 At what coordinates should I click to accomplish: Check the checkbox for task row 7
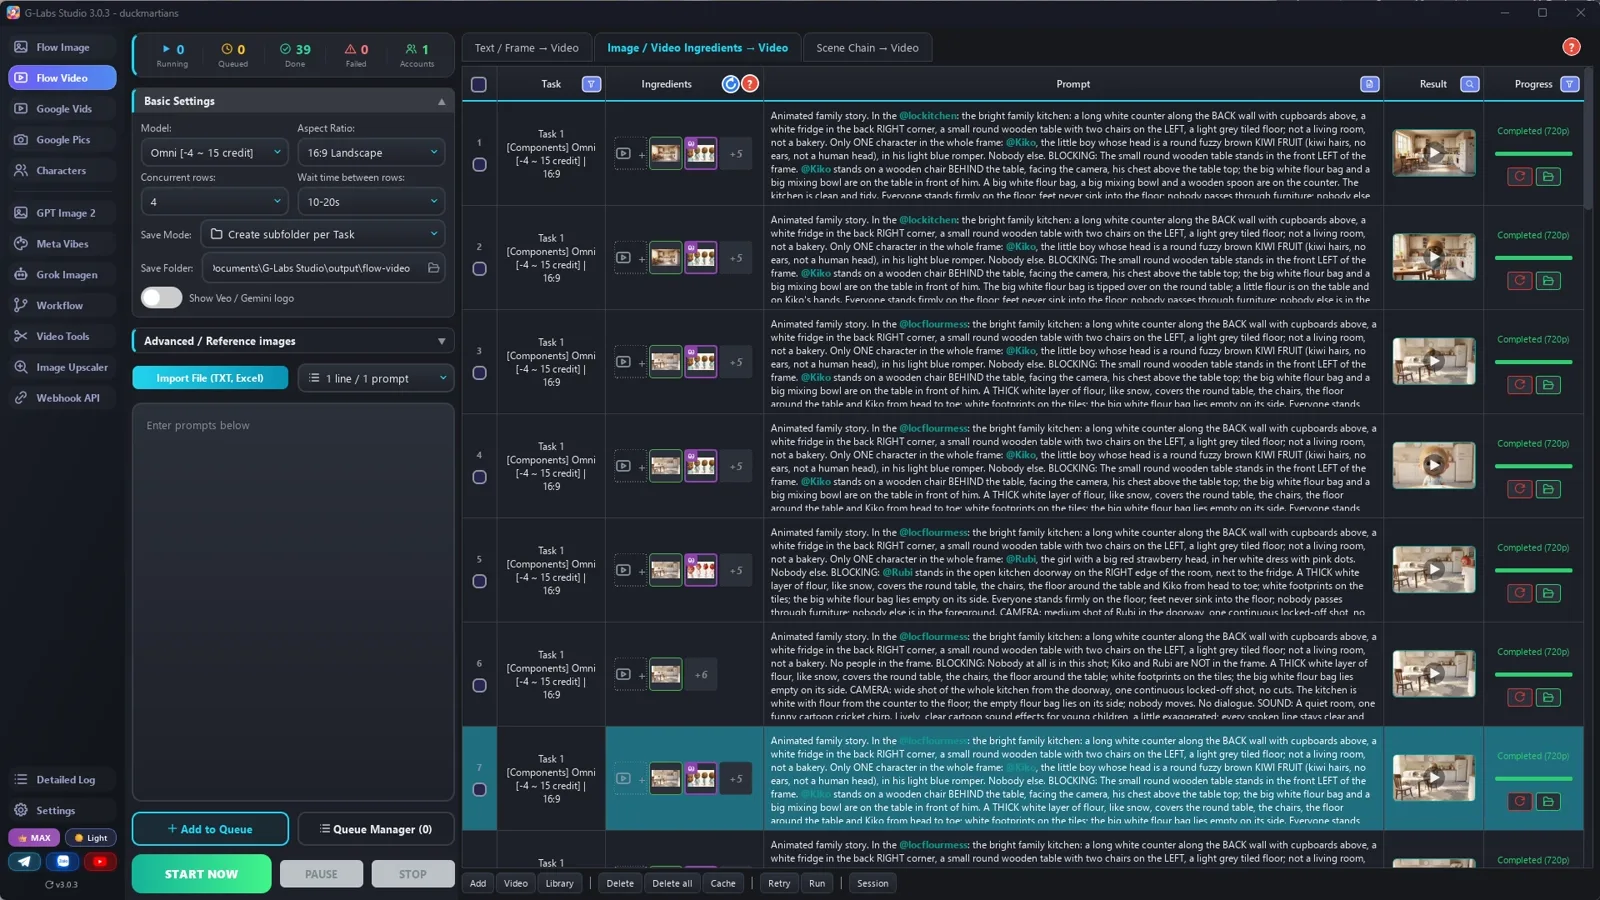[x=479, y=790]
